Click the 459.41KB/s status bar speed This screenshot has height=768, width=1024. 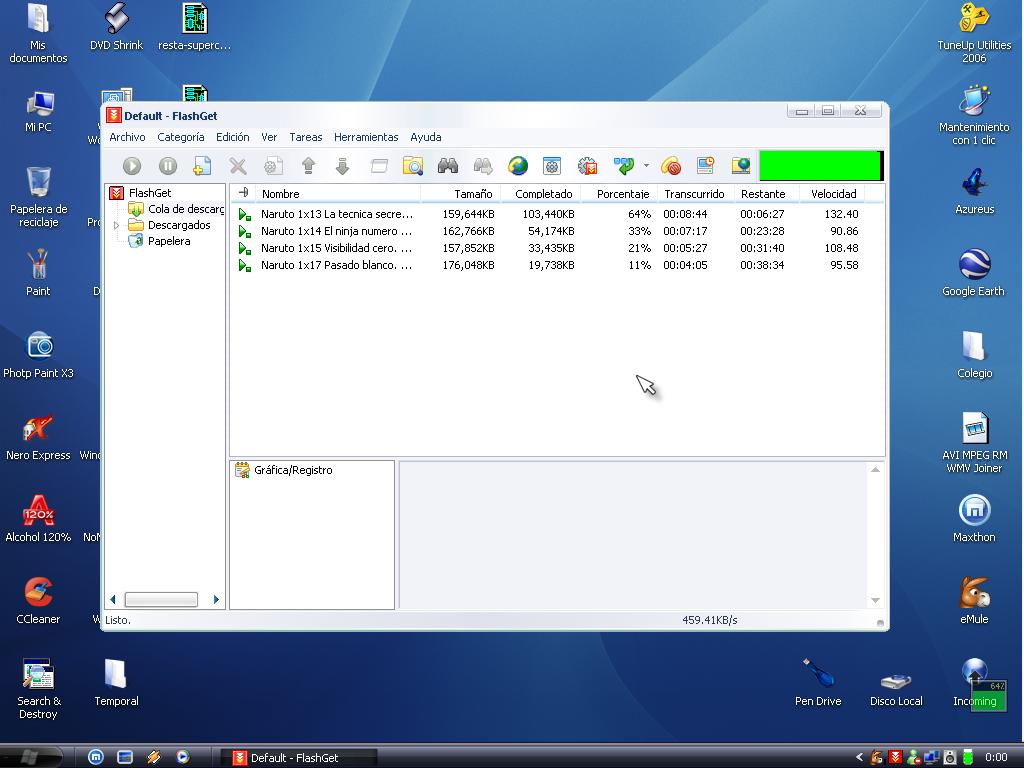tap(709, 620)
